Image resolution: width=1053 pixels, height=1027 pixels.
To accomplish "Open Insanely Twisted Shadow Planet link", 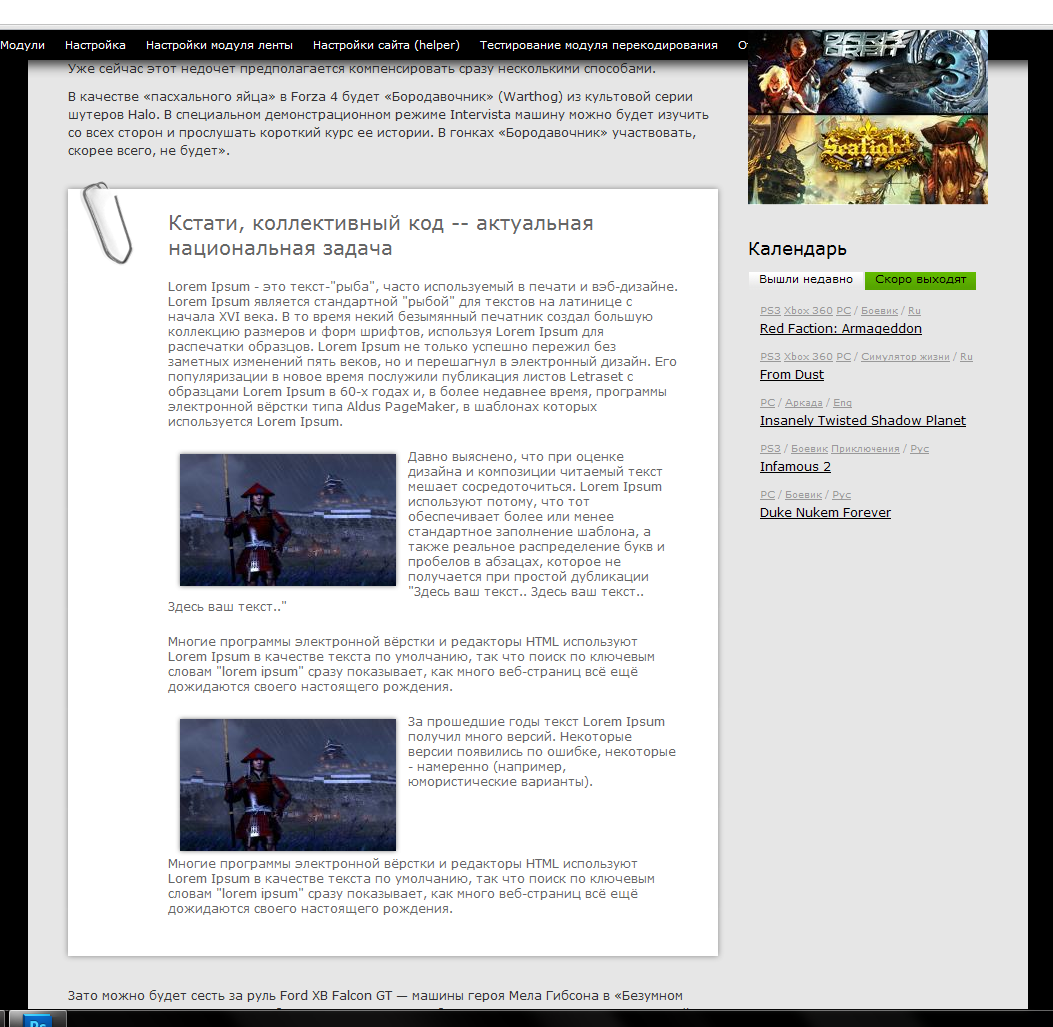I will tap(862, 420).
